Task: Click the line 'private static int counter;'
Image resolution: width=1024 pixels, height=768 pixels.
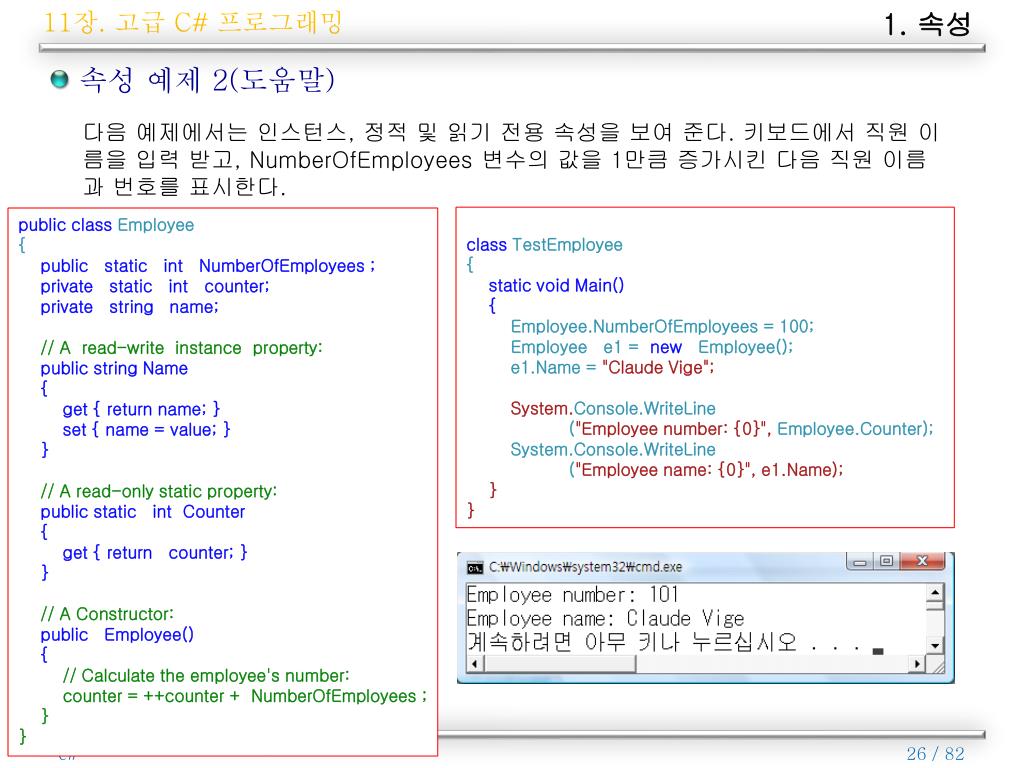Action: tap(155, 287)
